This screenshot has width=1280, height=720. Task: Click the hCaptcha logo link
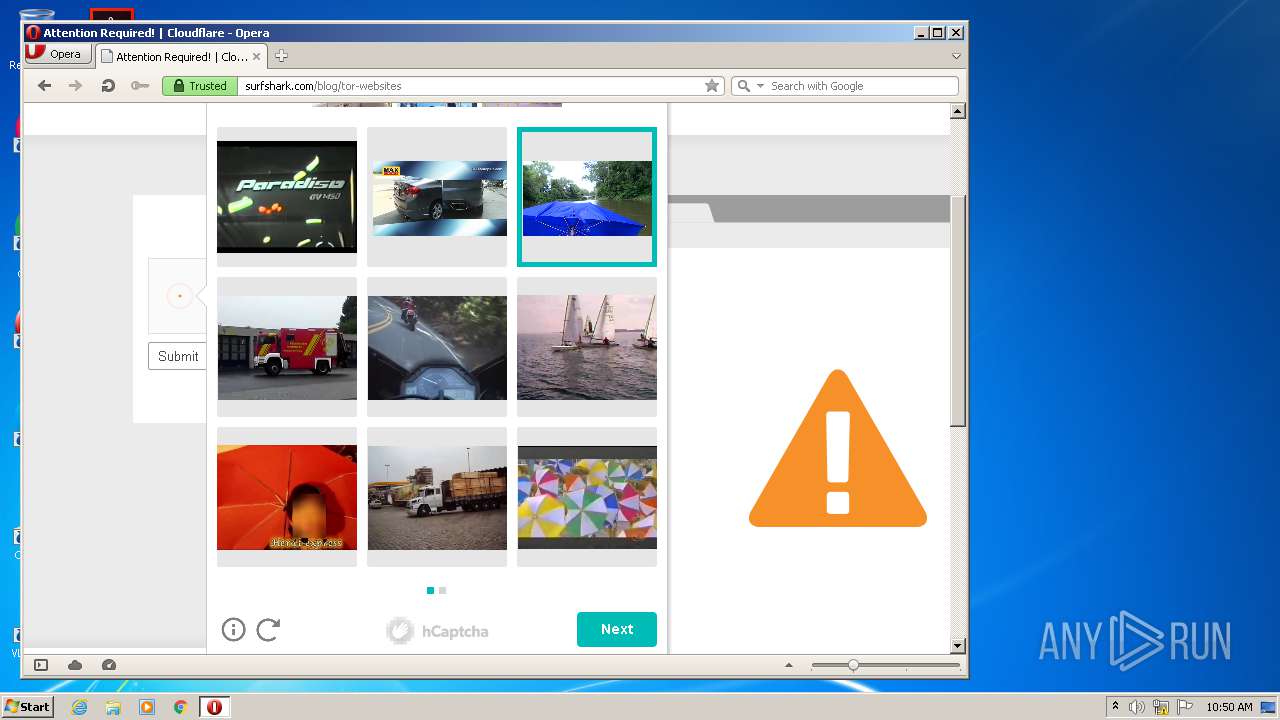pyautogui.click(x=438, y=631)
